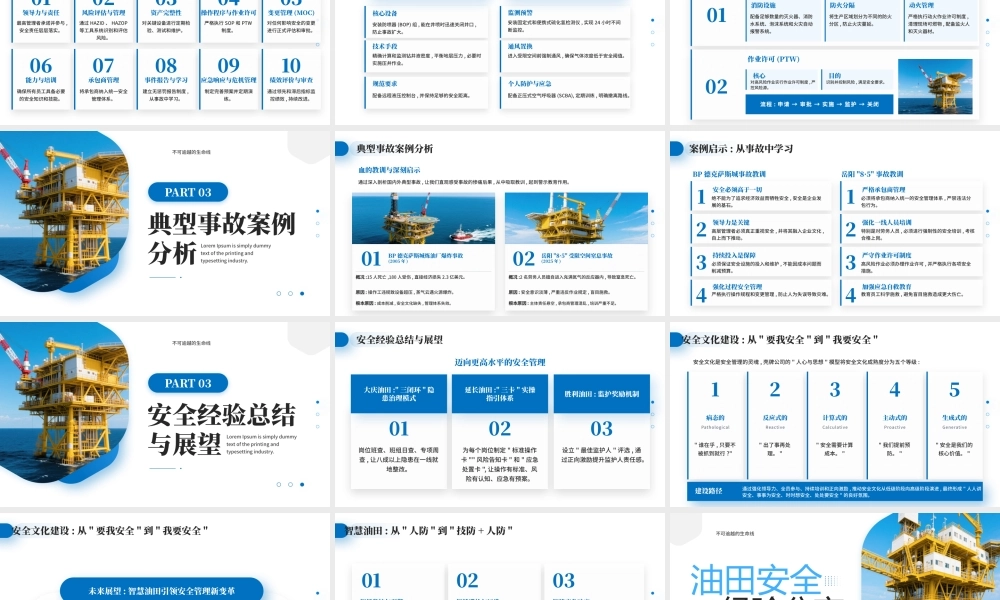
Task: Click the PART 03 badge above 安全经验总结与展望
Action: tap(188, 383)
